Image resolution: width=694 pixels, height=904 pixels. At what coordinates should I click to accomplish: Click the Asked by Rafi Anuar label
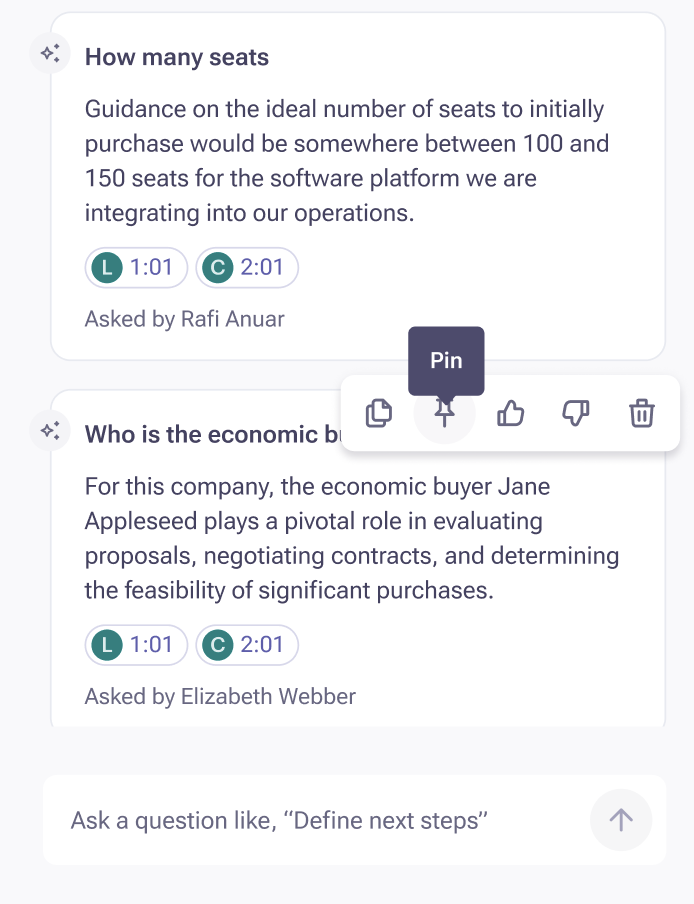tap(184, 319)
